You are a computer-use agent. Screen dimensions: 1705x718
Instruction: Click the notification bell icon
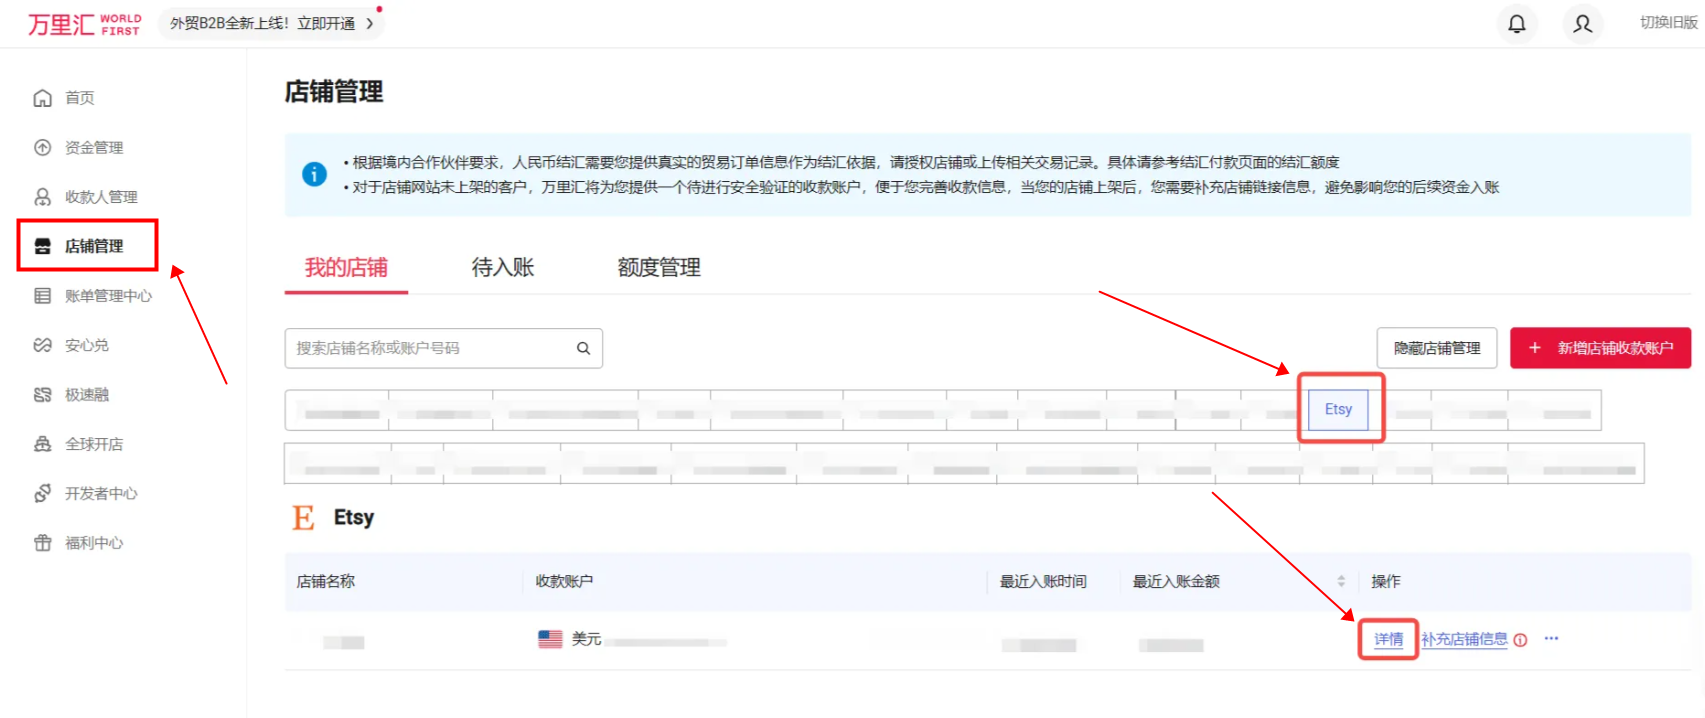(1516, 24)
